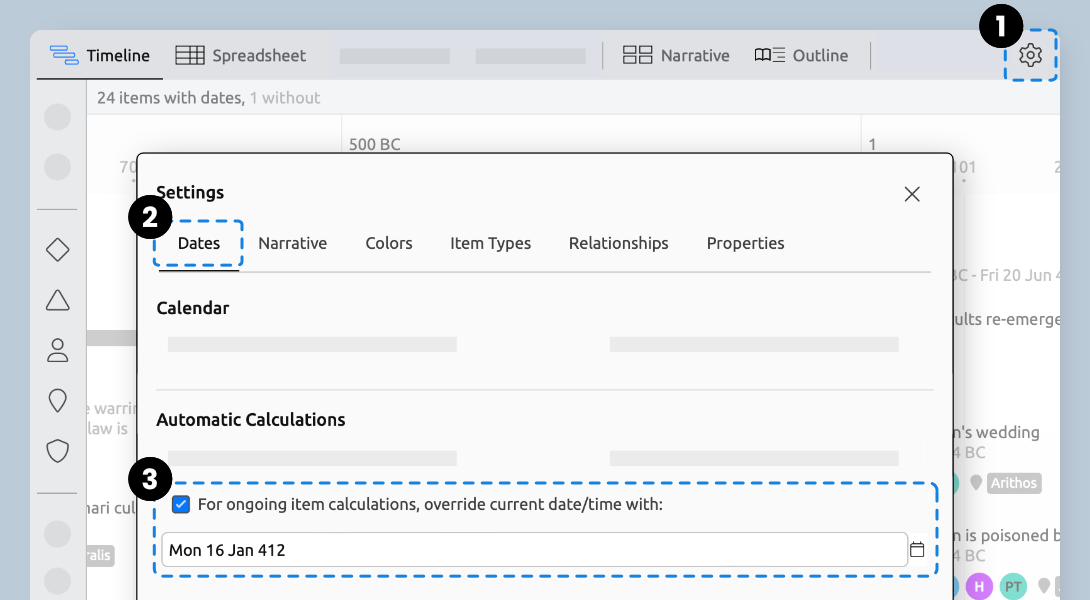
Task: Click the PT avatar badge
Action: pyautogui.click(x=1014, y=587)
